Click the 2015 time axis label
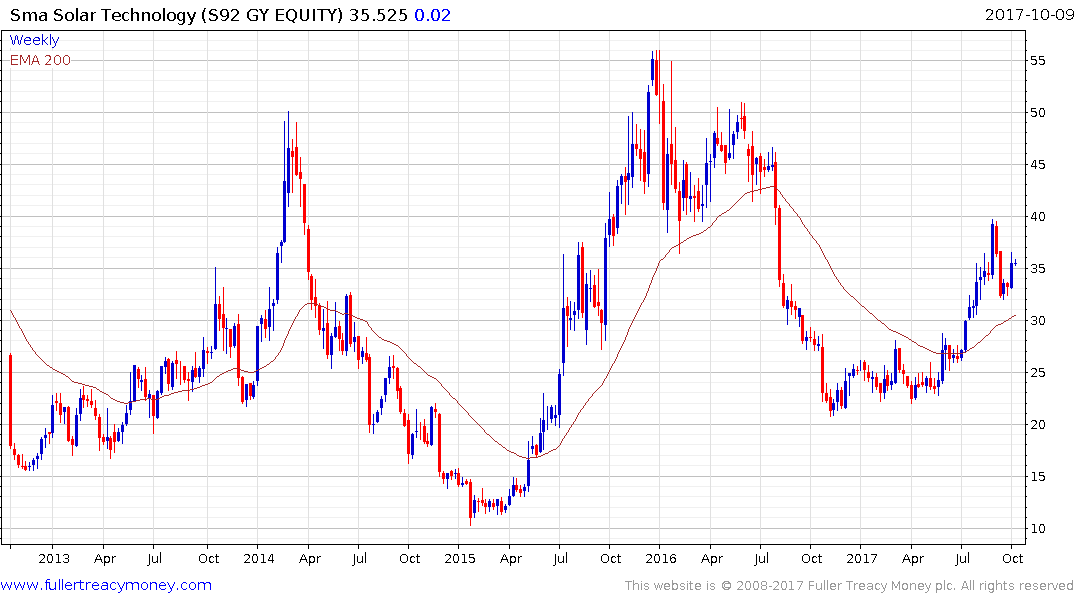This screenshot has height=600, width=1075. click(x=459, y=558)
